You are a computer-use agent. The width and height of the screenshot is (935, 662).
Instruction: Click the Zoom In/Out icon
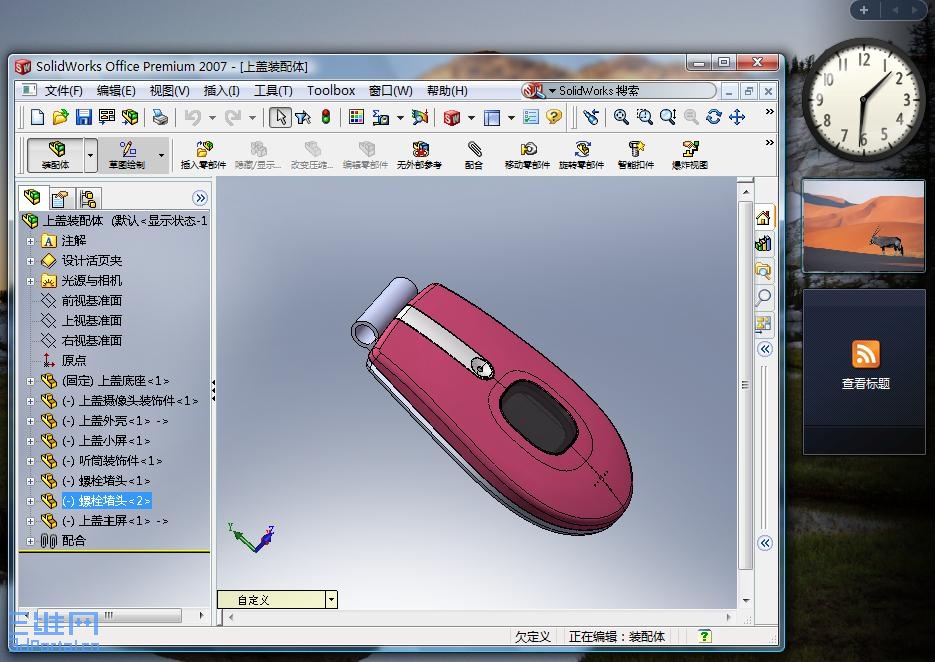click(667, 117)
